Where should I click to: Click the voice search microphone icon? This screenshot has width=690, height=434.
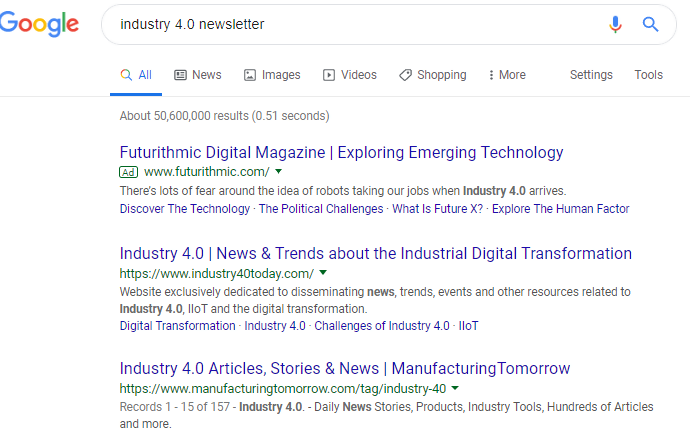tap(615, 24)
